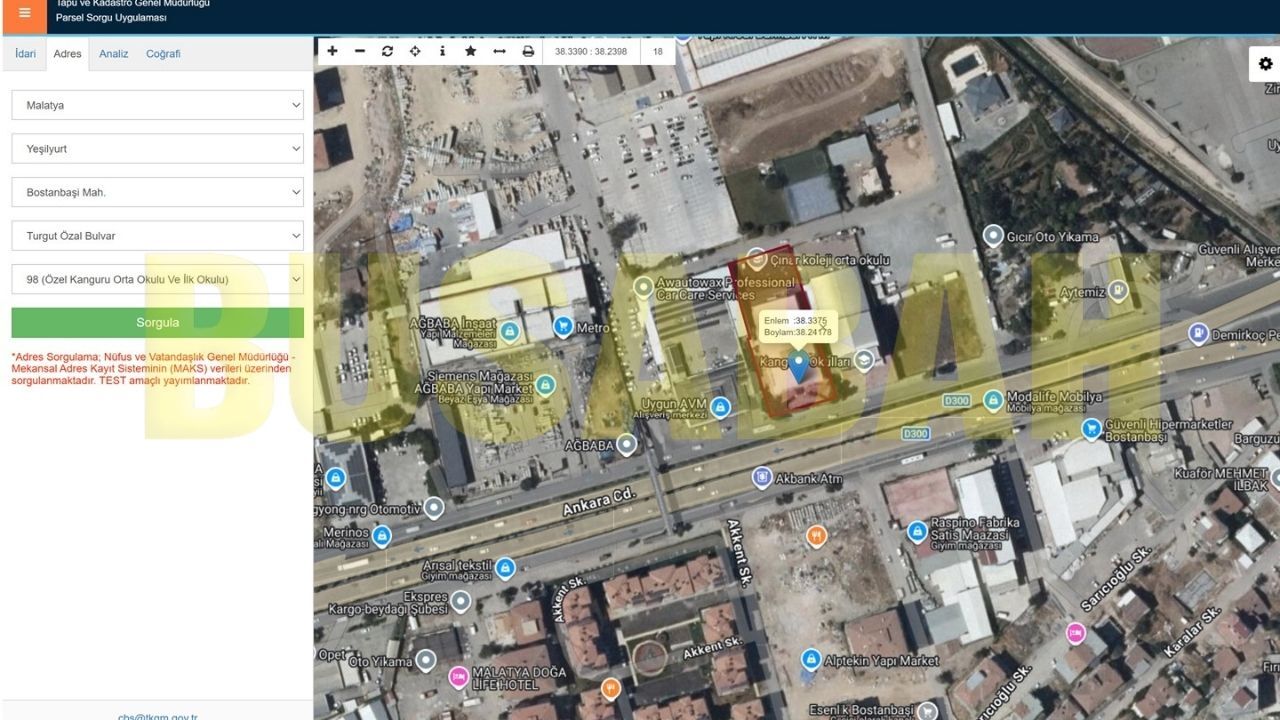Select the Uygun AVM map marker
Image resolution: width=1280 pixels, height=720 pixels.
pyautogui.click(x=720, y=408)
